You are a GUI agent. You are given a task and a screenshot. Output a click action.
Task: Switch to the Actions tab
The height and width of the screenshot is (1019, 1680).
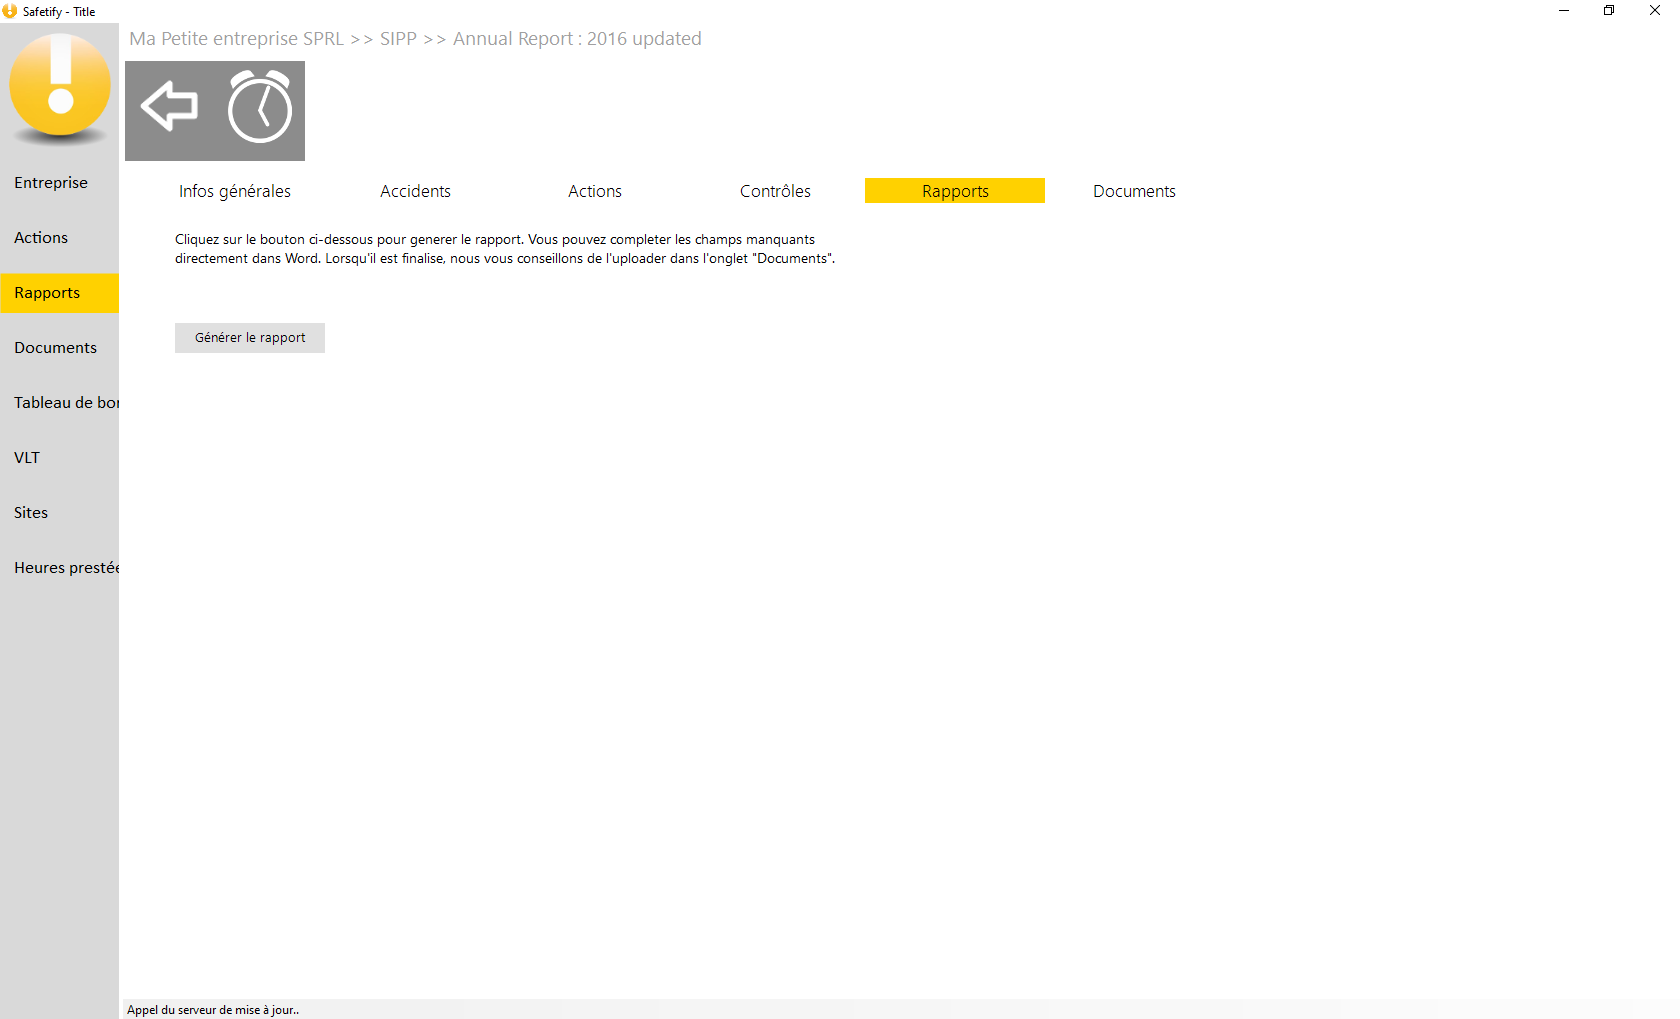[x=595, y=191]
